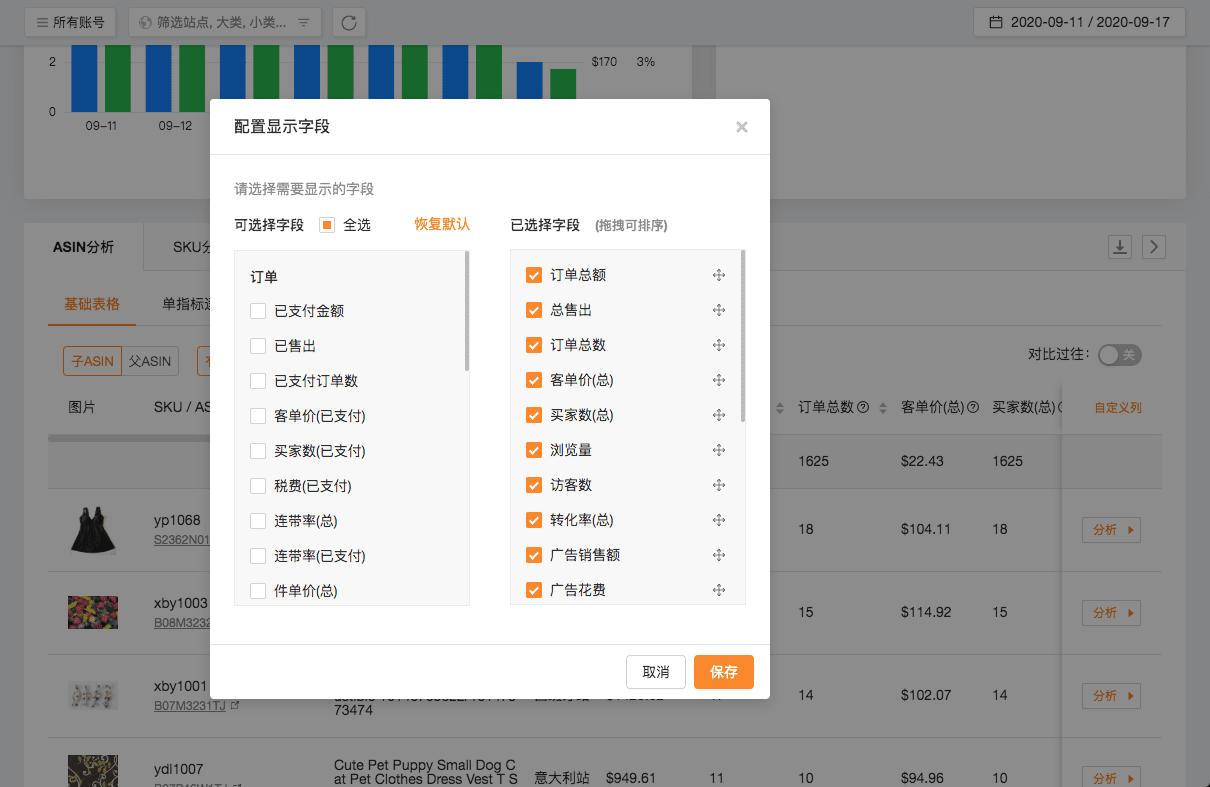Click the help icon next to 订单总数 column
The image size is (1210, 787).
click(863, 408)
